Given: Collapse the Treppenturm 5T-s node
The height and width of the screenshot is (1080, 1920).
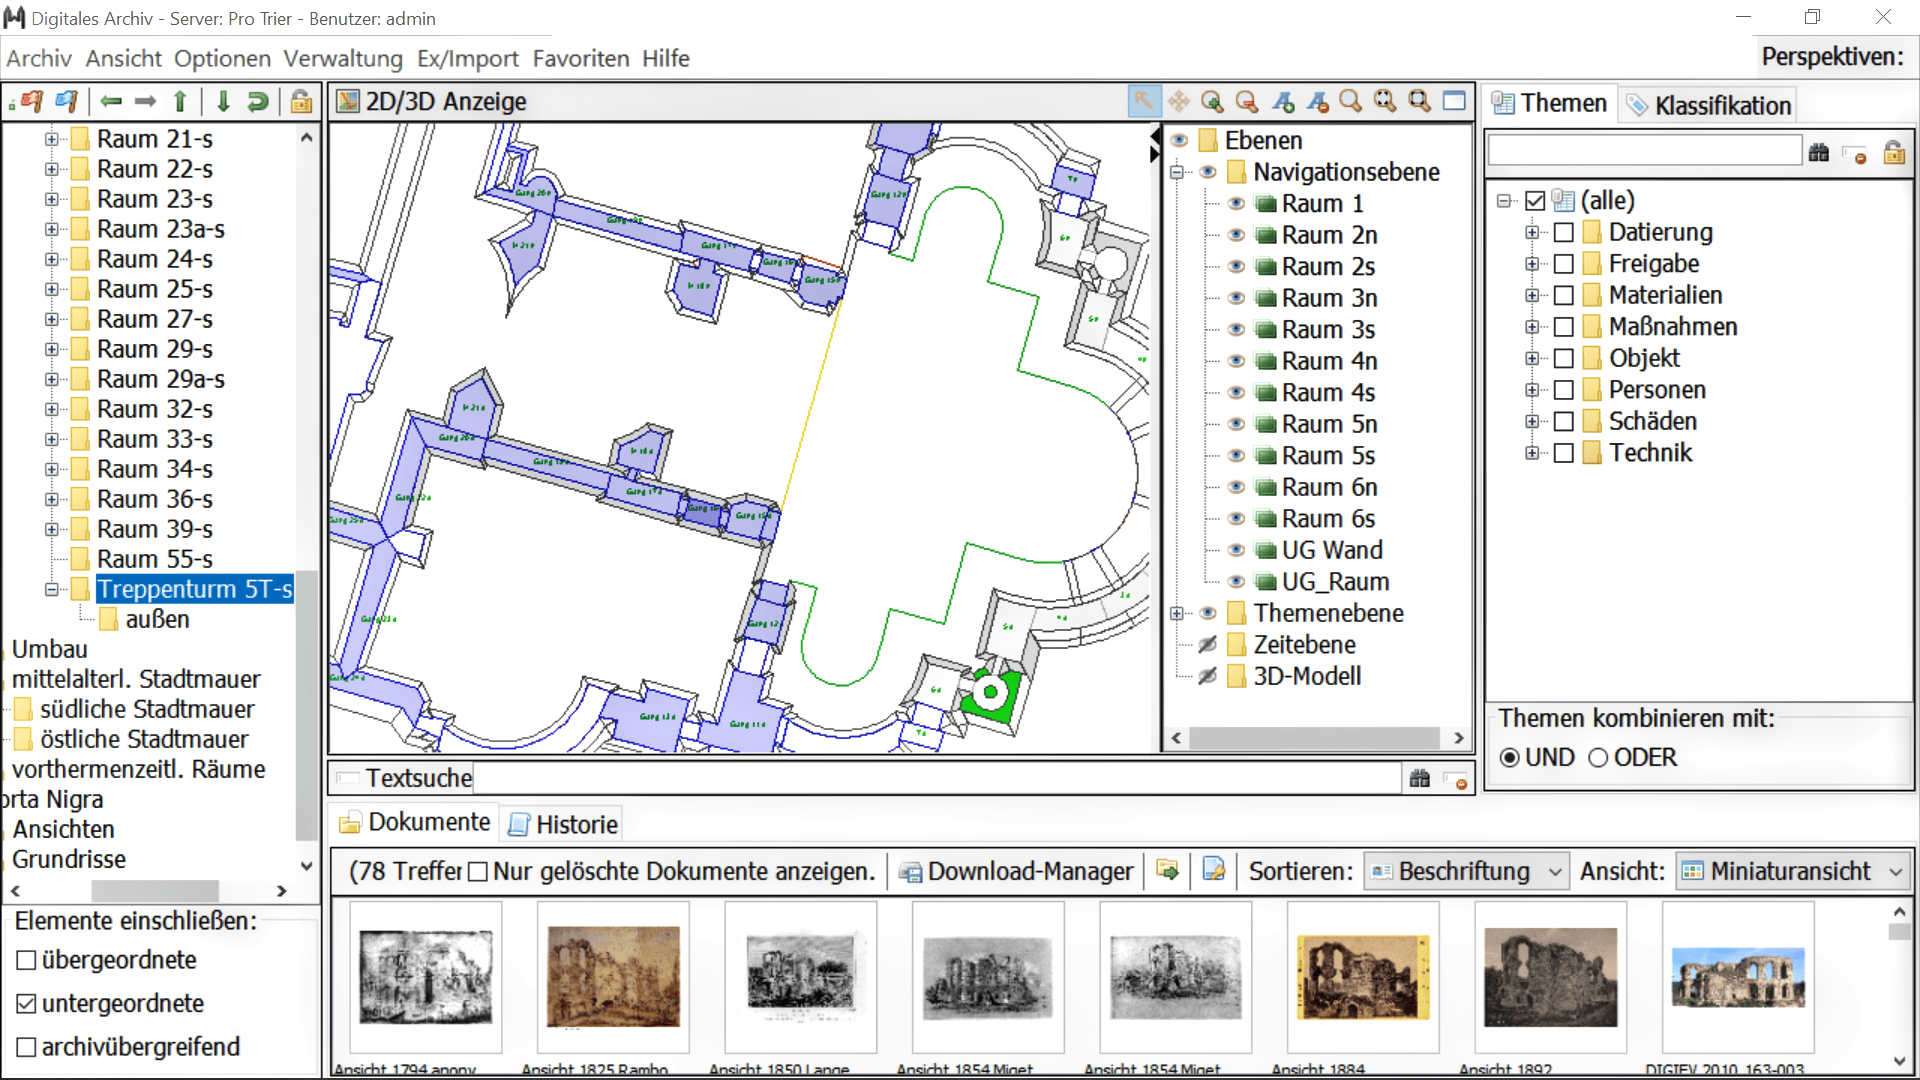Looking at the screenshot, I should pyautogui.click(x=51, y=590).
